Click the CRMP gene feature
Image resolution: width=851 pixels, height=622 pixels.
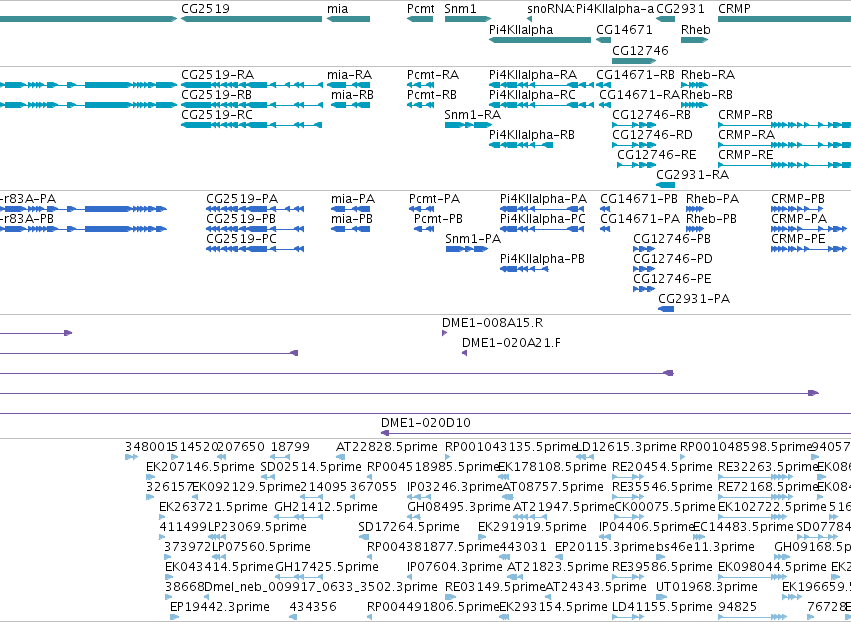(784, 19)
